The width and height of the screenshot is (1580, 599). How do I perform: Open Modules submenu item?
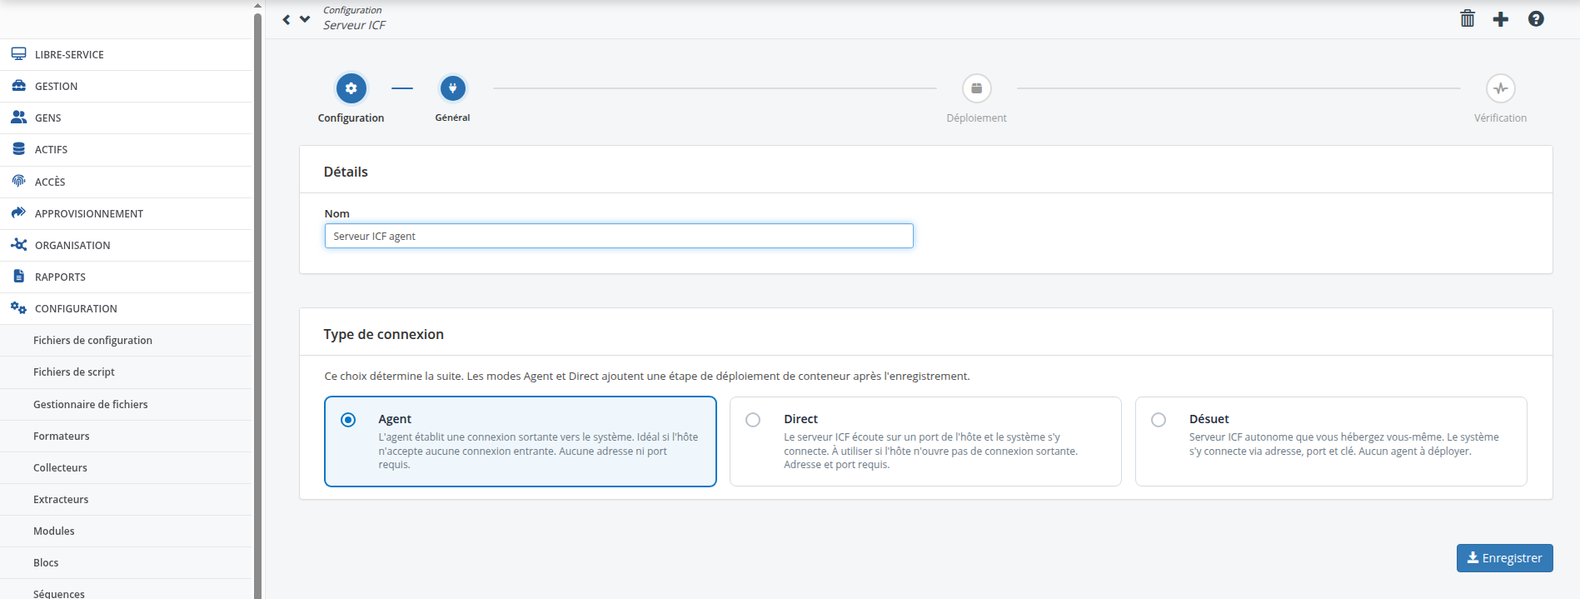126,531
